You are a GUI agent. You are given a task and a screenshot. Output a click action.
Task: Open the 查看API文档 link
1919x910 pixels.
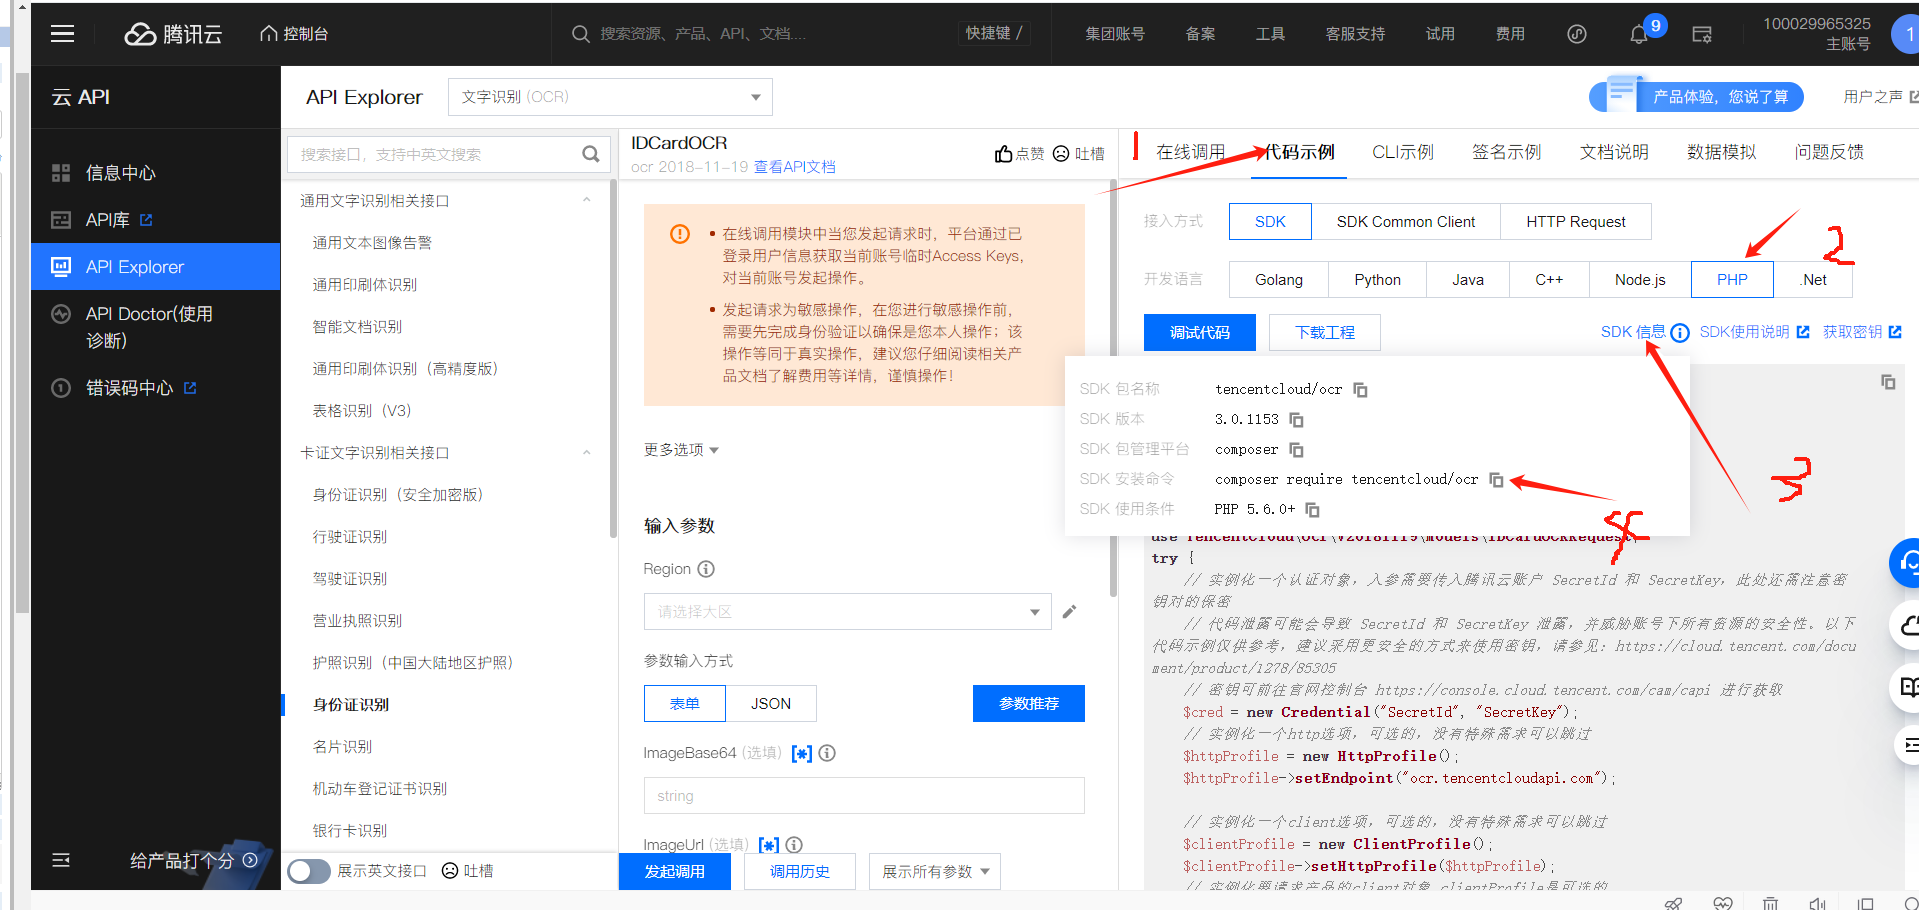pos(794,167)
